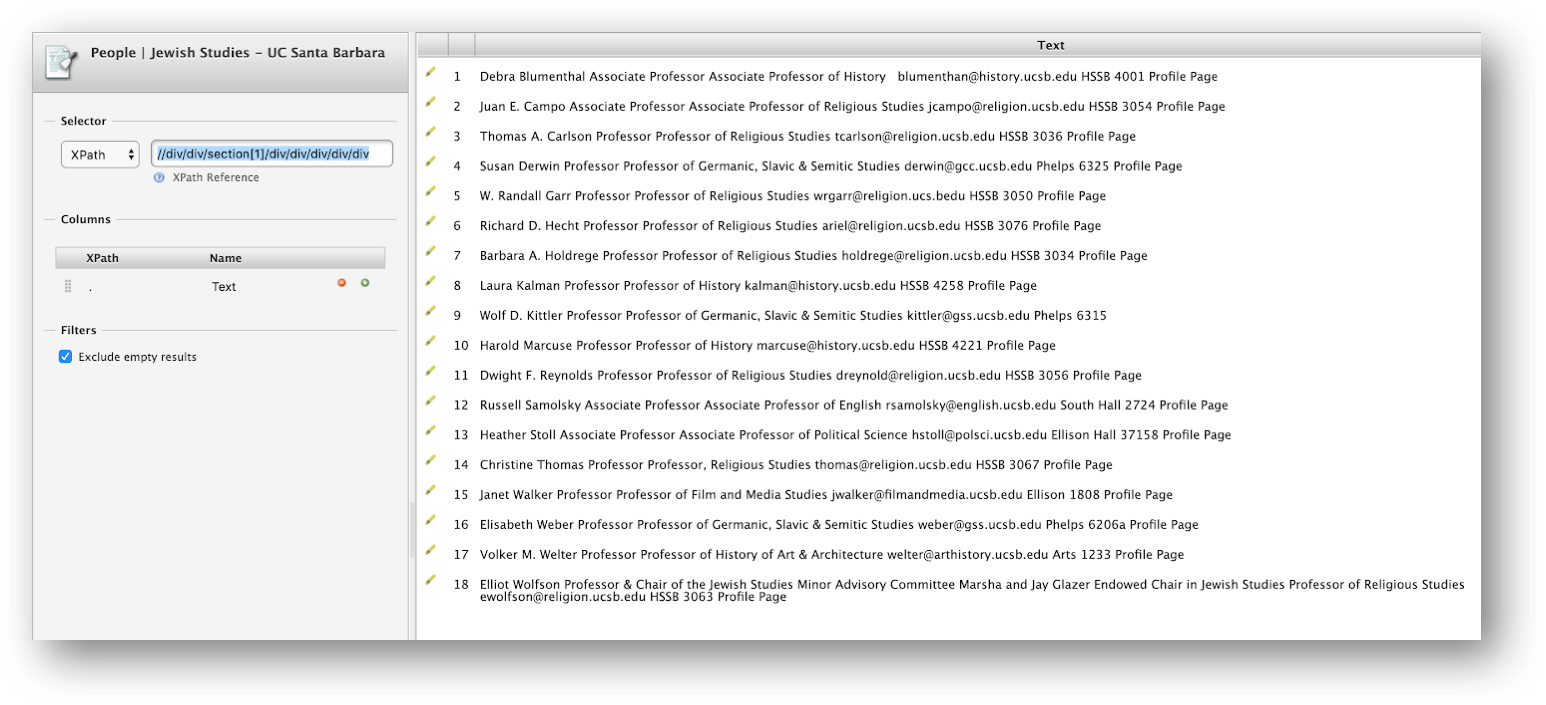Edit row 8 Laura Kalman pencil icon
Screen dimensions: 1546x705
431,282
